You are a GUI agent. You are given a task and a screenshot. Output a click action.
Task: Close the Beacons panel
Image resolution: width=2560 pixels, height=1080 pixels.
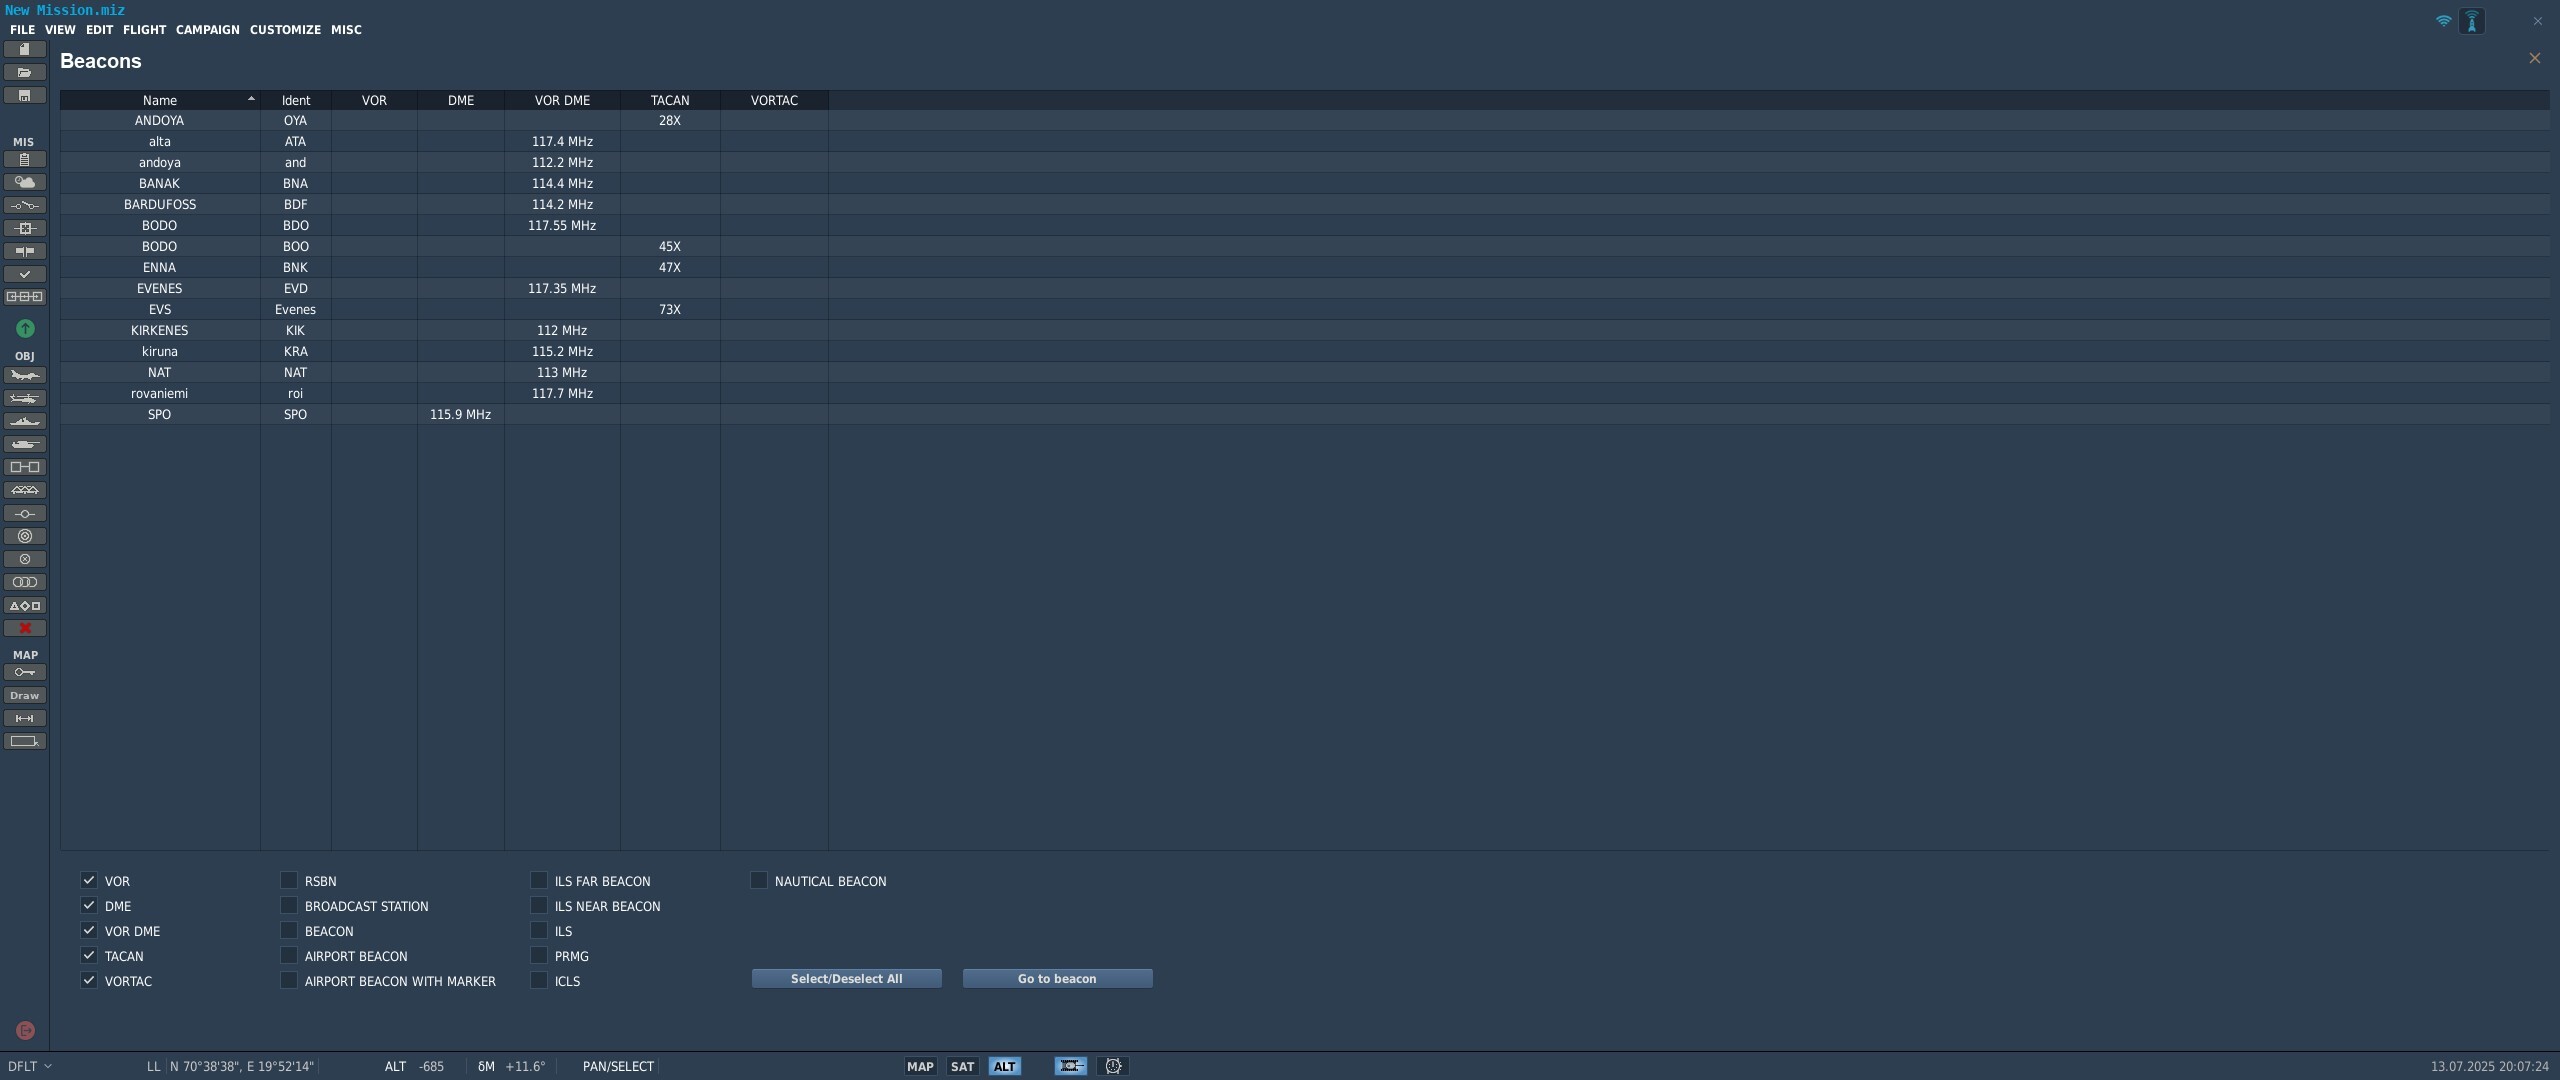2534,58
